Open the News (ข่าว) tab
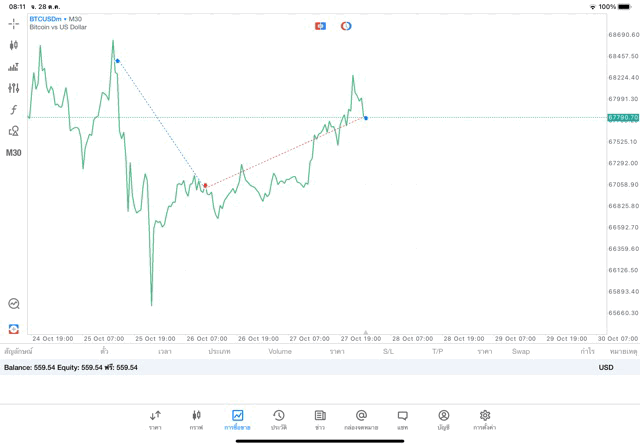The height and width of the screenshot is (447, 640). (x=320, y=419)
